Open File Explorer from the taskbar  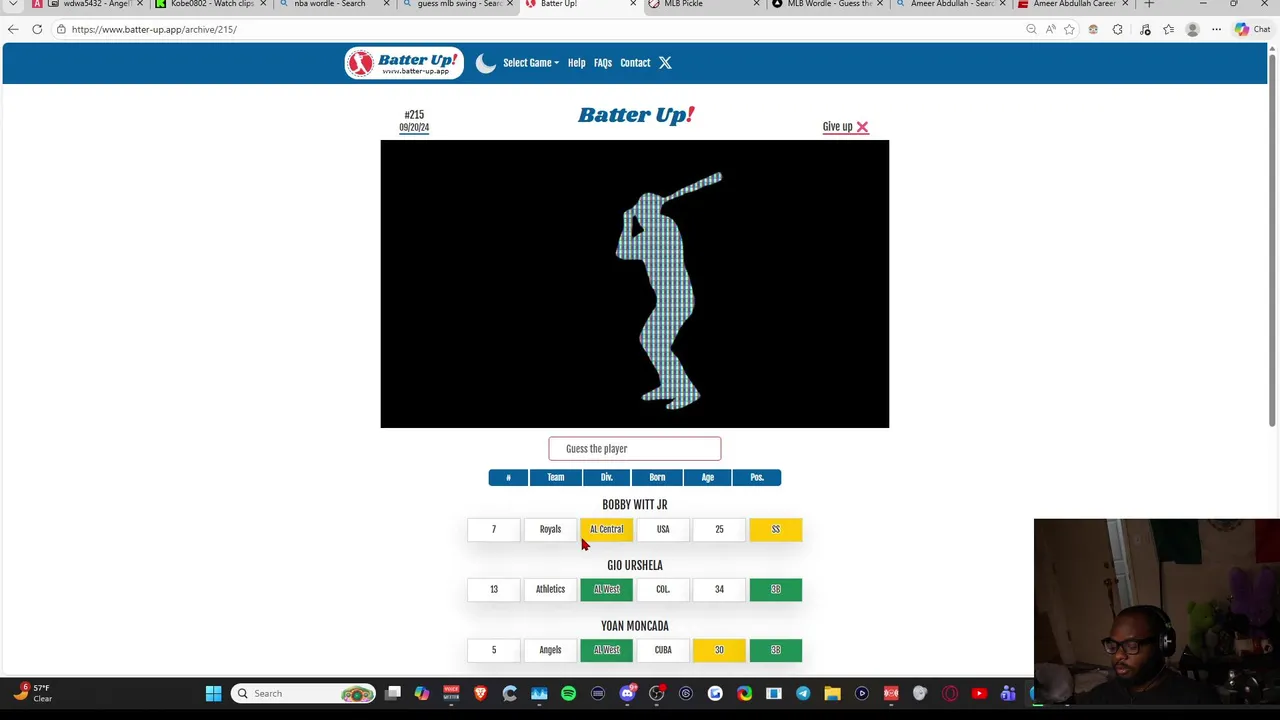click(x=832, y=694)
